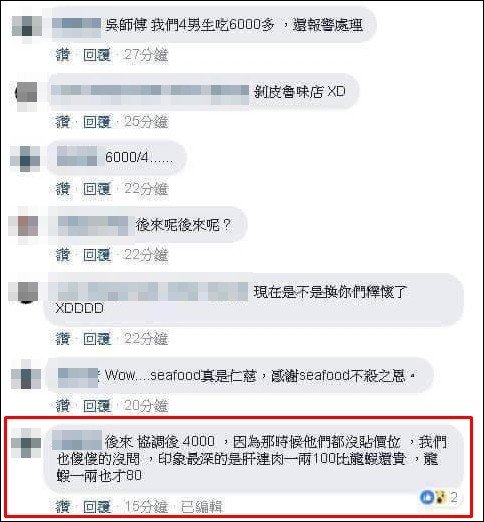Like the 吳師傅 6000多 comment
This screenshot has width=484, height=522.
[63, 55]
